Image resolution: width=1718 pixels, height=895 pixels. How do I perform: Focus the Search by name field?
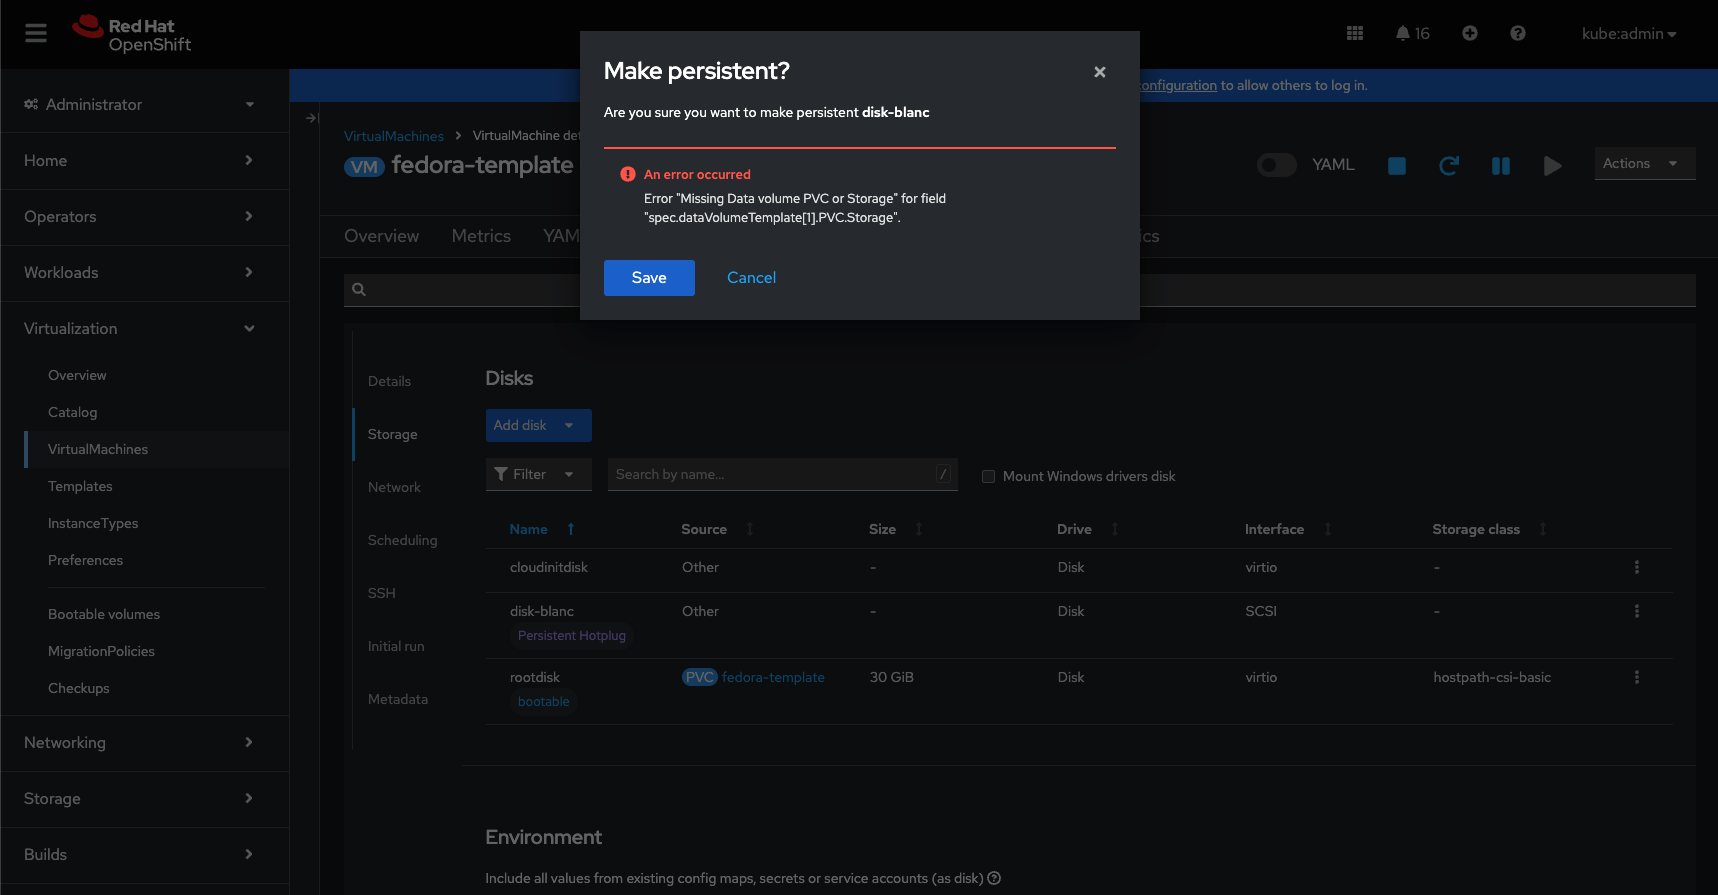click(x=783, y=474)
